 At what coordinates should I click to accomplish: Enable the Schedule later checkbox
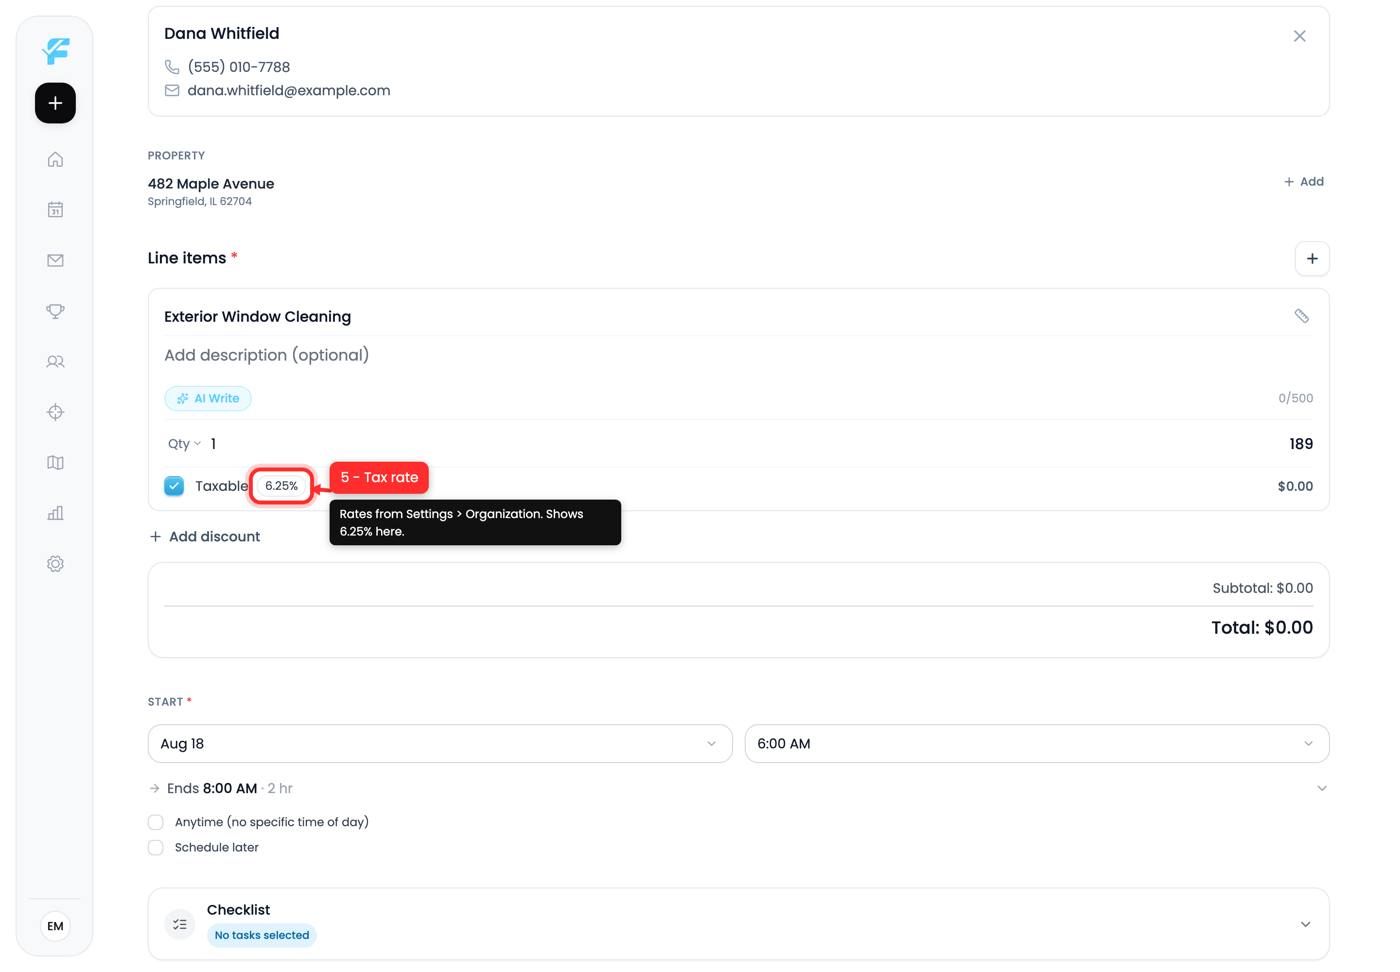coord(155,847)
